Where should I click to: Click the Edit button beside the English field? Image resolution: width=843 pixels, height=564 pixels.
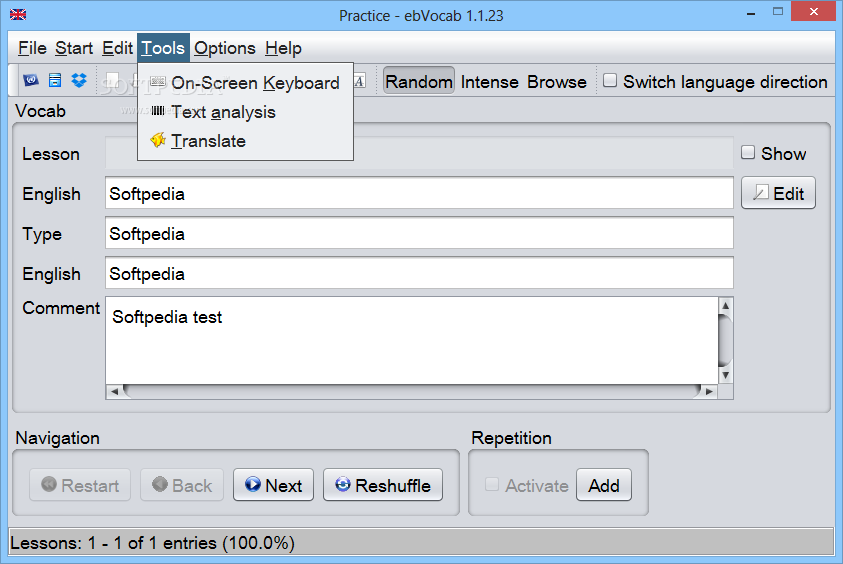click(x=778, y=193)
